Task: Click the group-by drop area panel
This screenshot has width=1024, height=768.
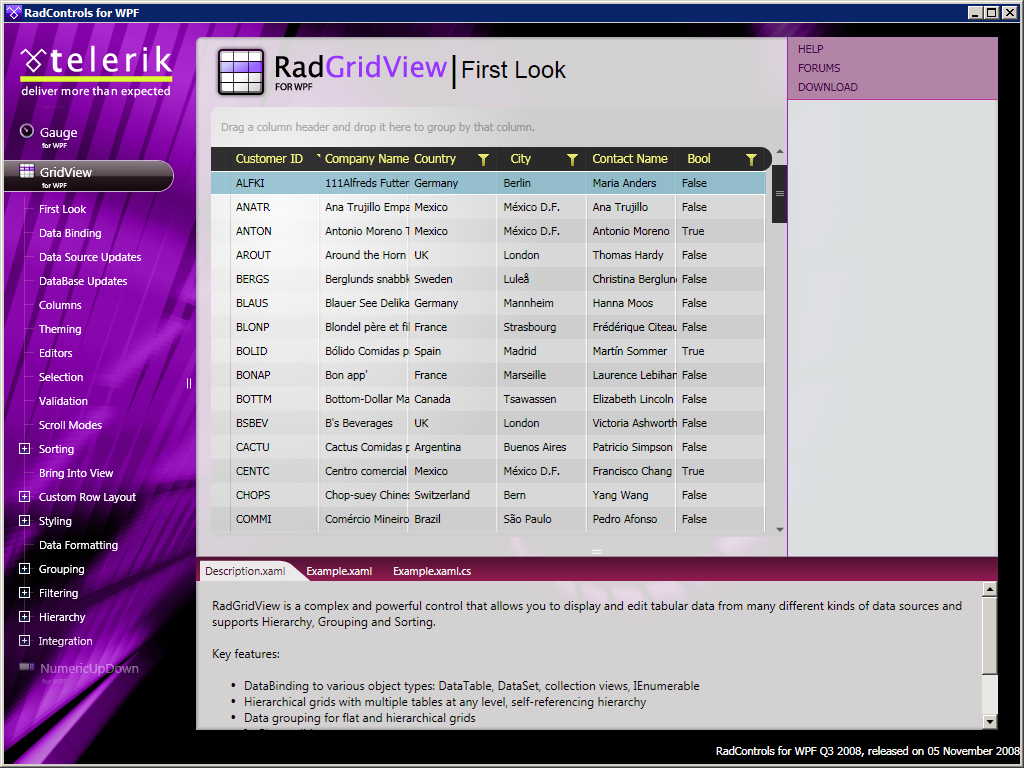Action: pos(492,127)
